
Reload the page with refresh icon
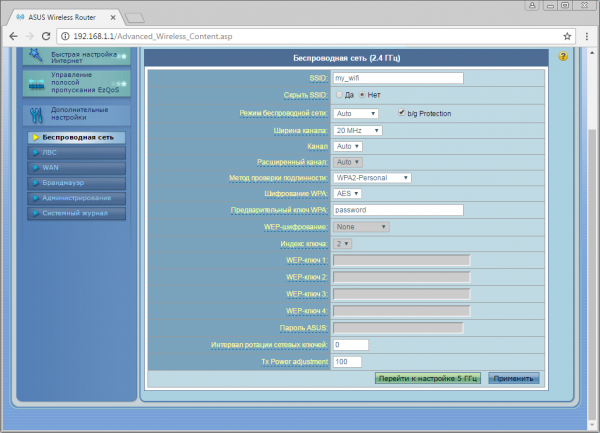(x=46, y=36)
